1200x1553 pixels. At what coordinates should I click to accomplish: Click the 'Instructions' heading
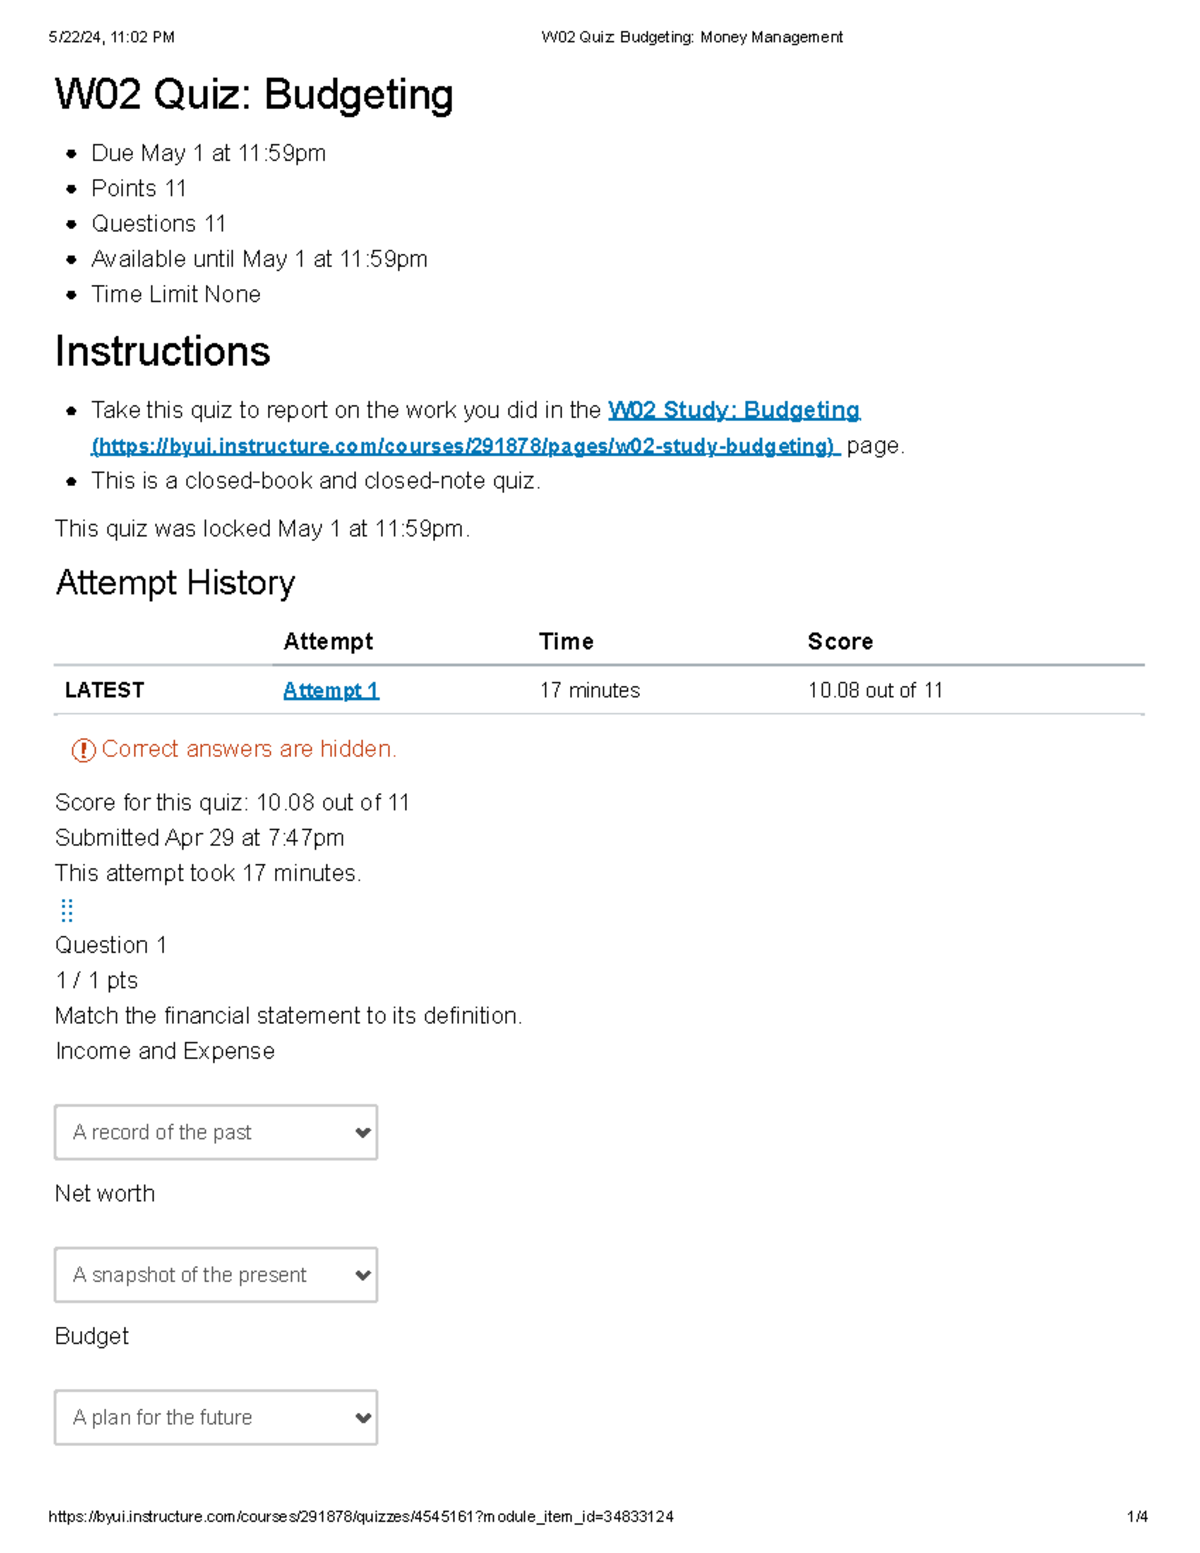(x=163, y=352)
